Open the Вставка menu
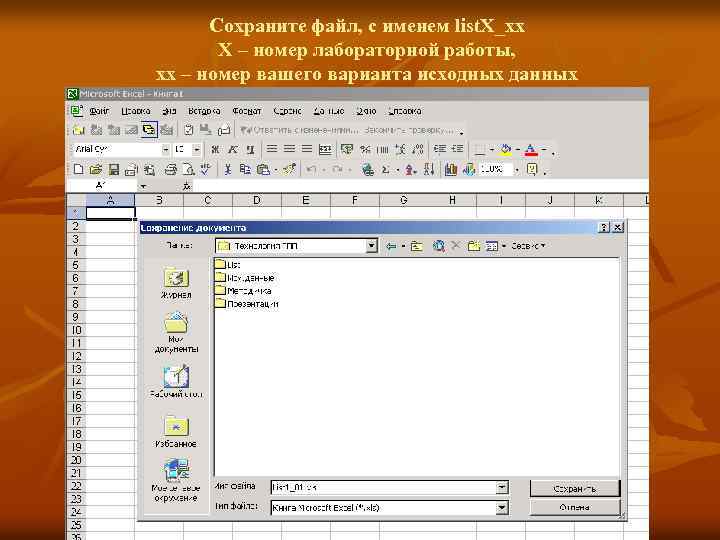Image resolution: width=720 pixels, height=540 pixels. tap(204, 111)
